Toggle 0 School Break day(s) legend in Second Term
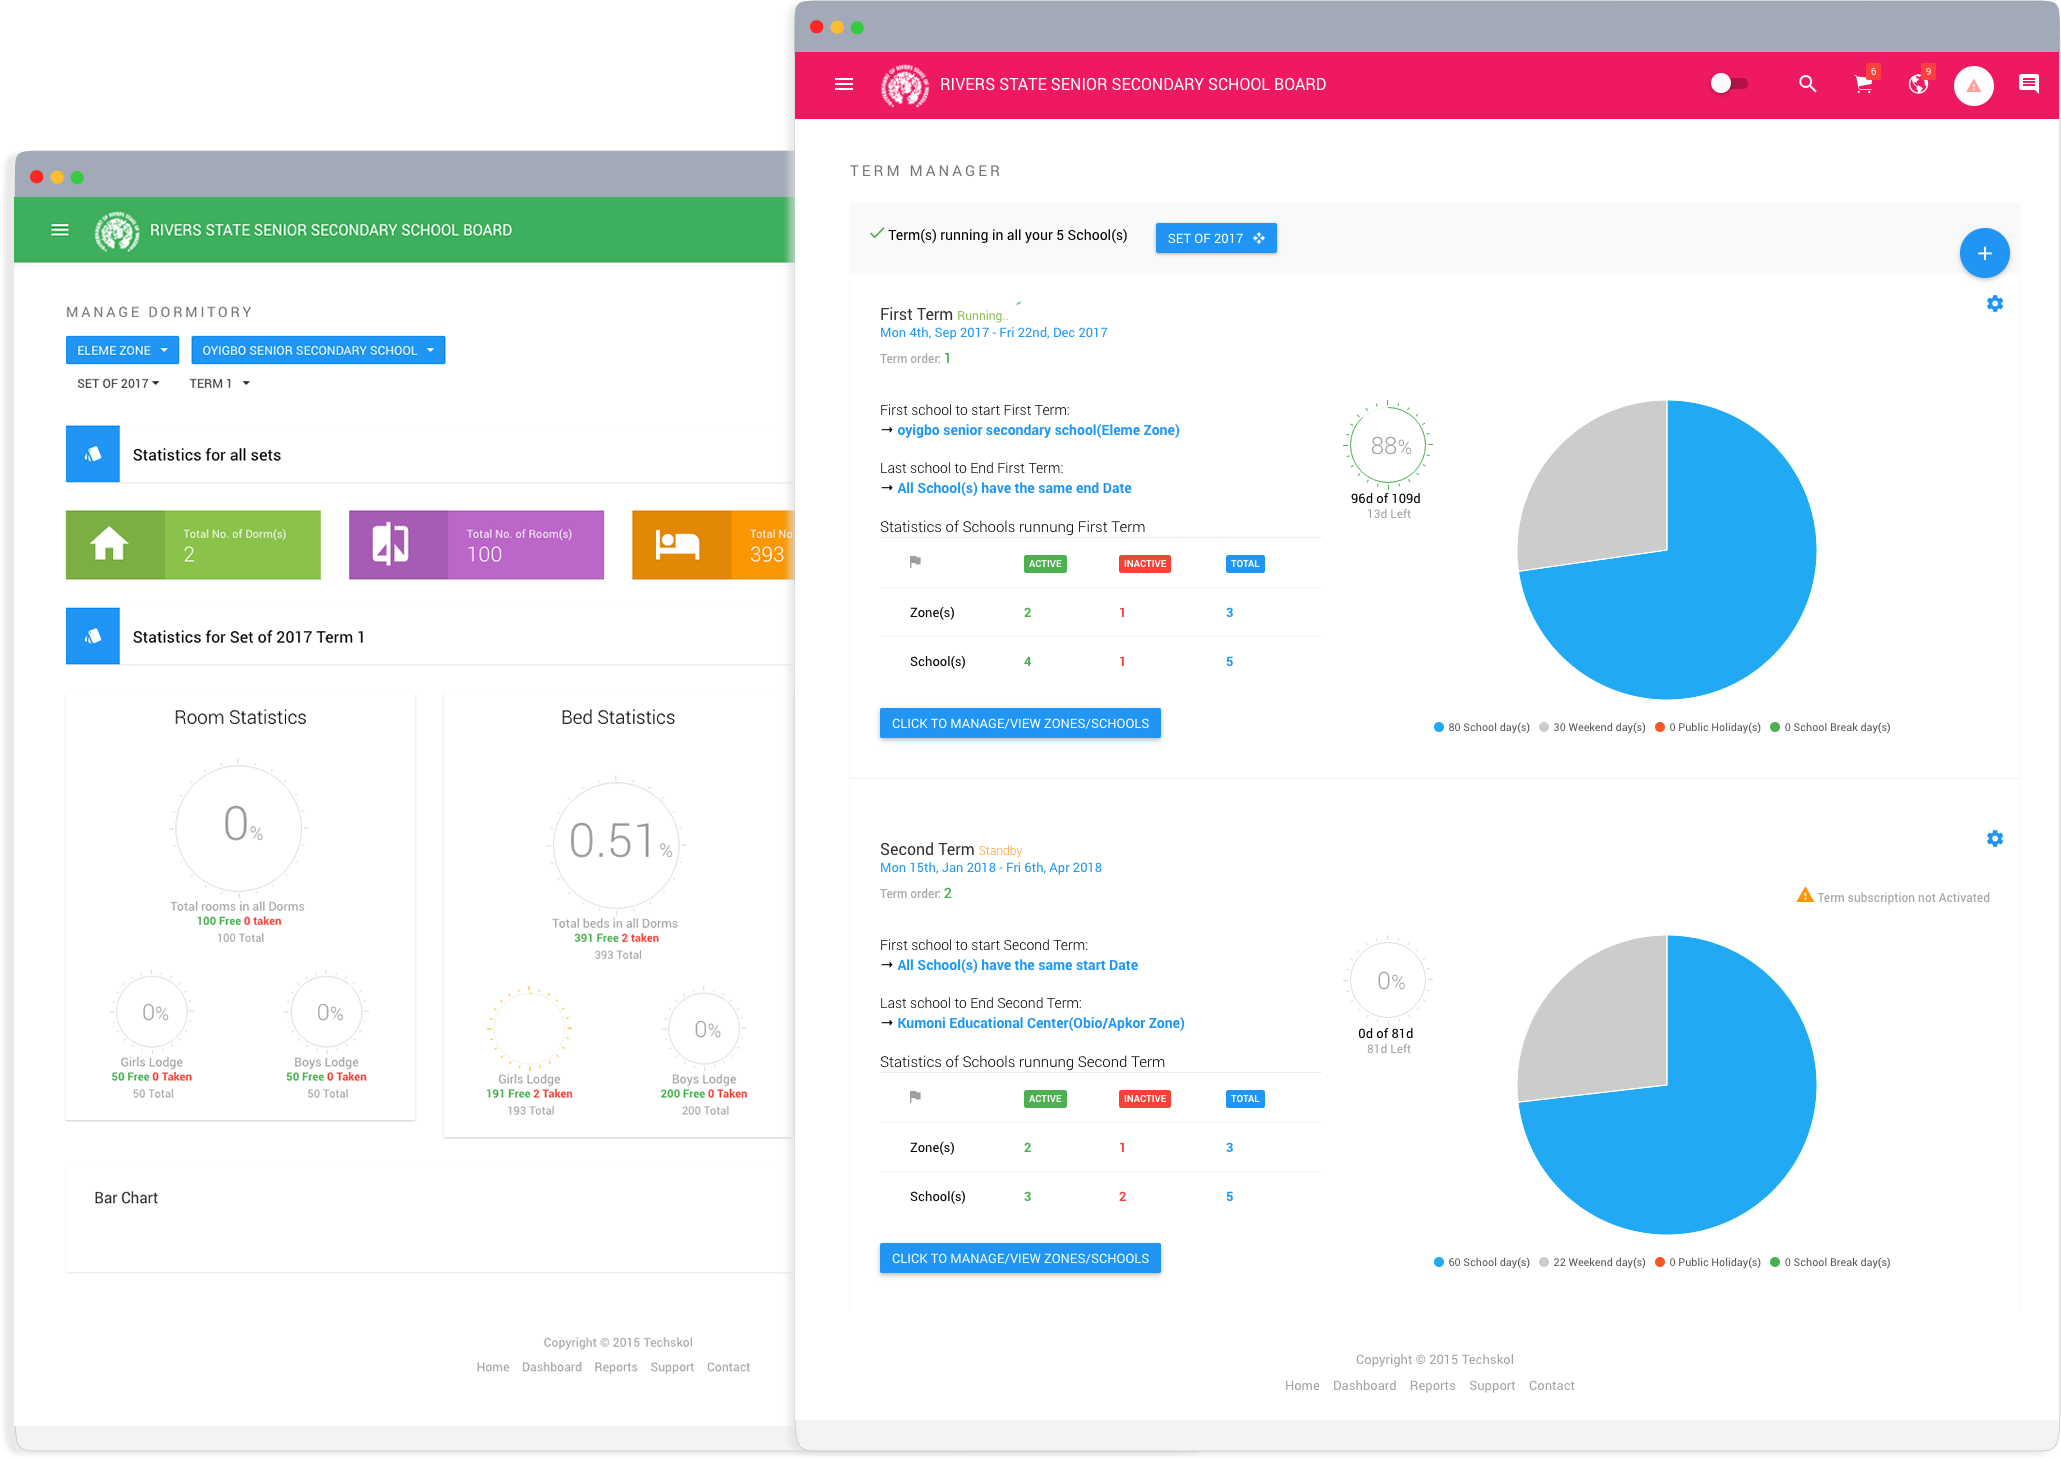Screen dimensions: 2061x1458 pos(1829,1262)
